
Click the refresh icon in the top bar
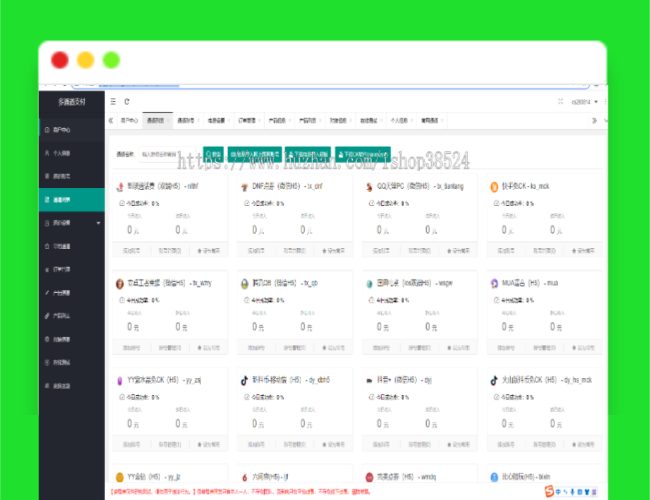[126, 101]
